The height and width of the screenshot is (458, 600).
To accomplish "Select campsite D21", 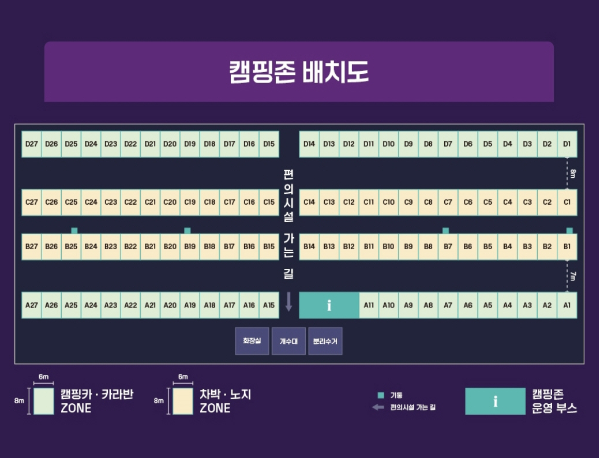I will tap(150, 144).
